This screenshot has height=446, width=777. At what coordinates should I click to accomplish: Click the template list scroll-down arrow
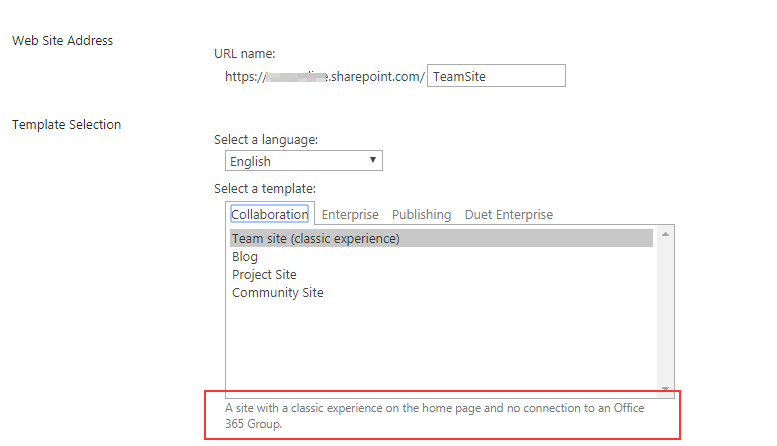pos(666,389)
